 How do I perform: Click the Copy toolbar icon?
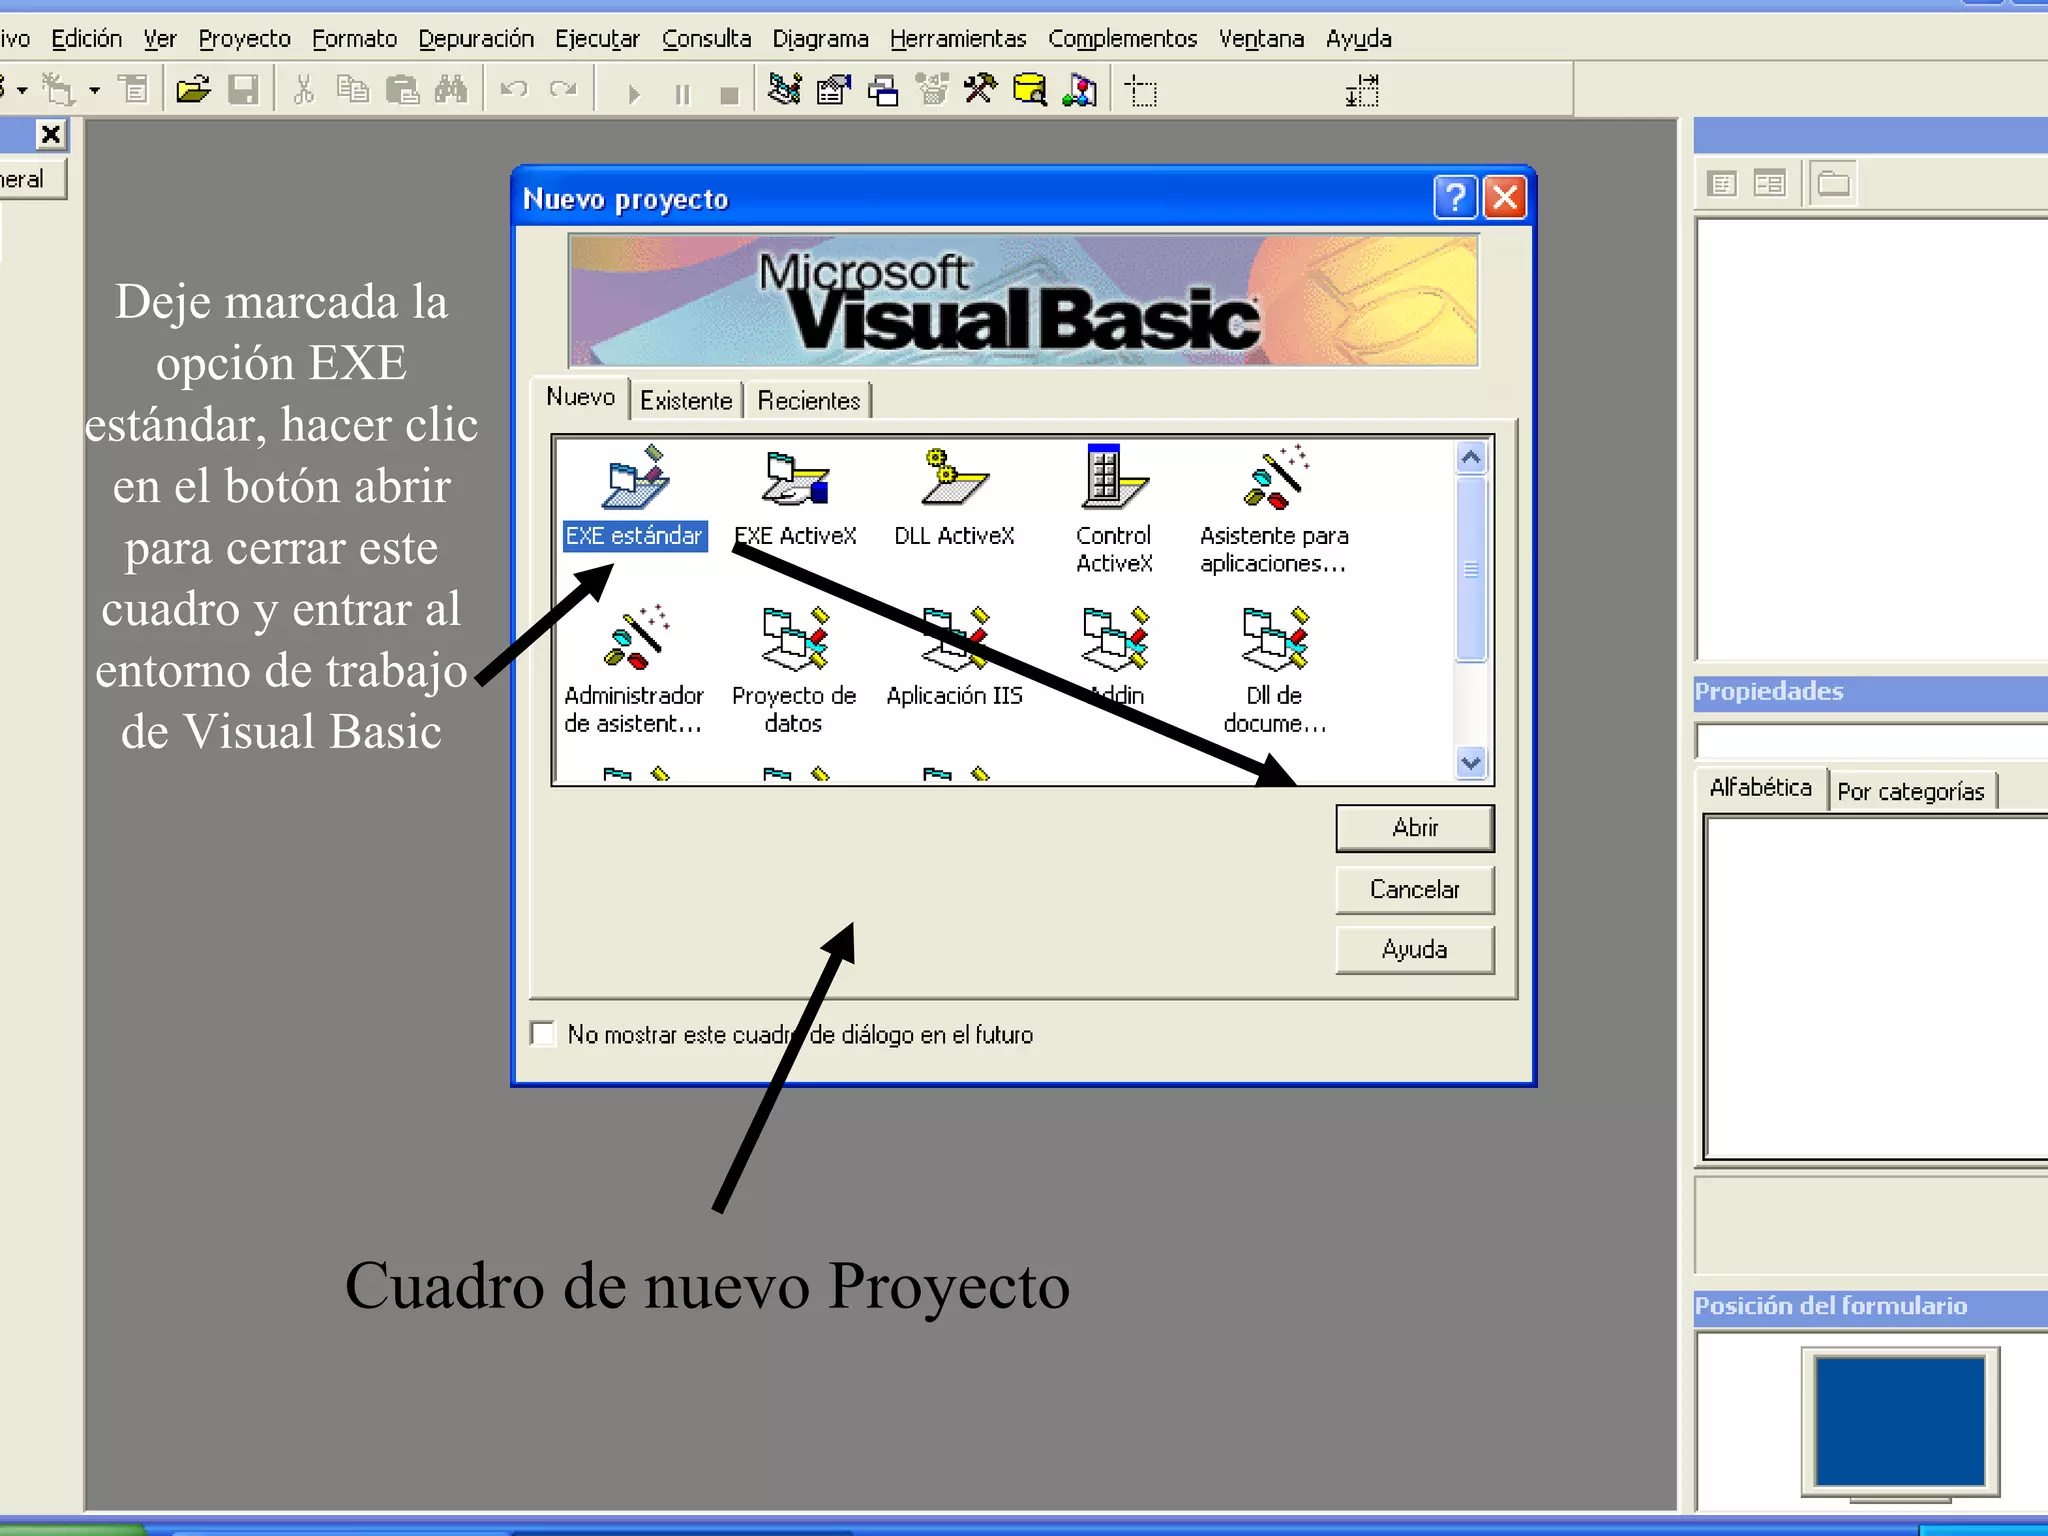pos(352,91)
